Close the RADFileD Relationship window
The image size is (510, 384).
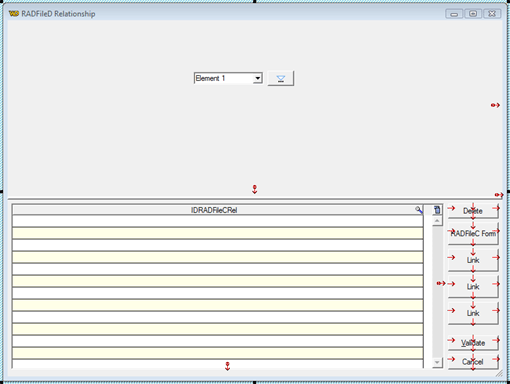492,14
